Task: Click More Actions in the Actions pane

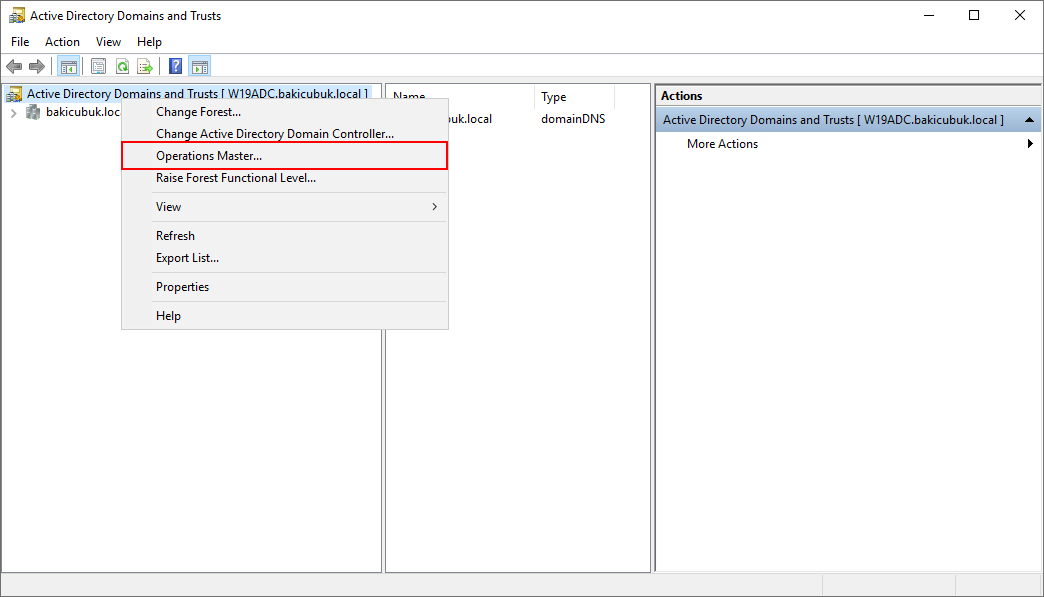Action: (722, 144)
